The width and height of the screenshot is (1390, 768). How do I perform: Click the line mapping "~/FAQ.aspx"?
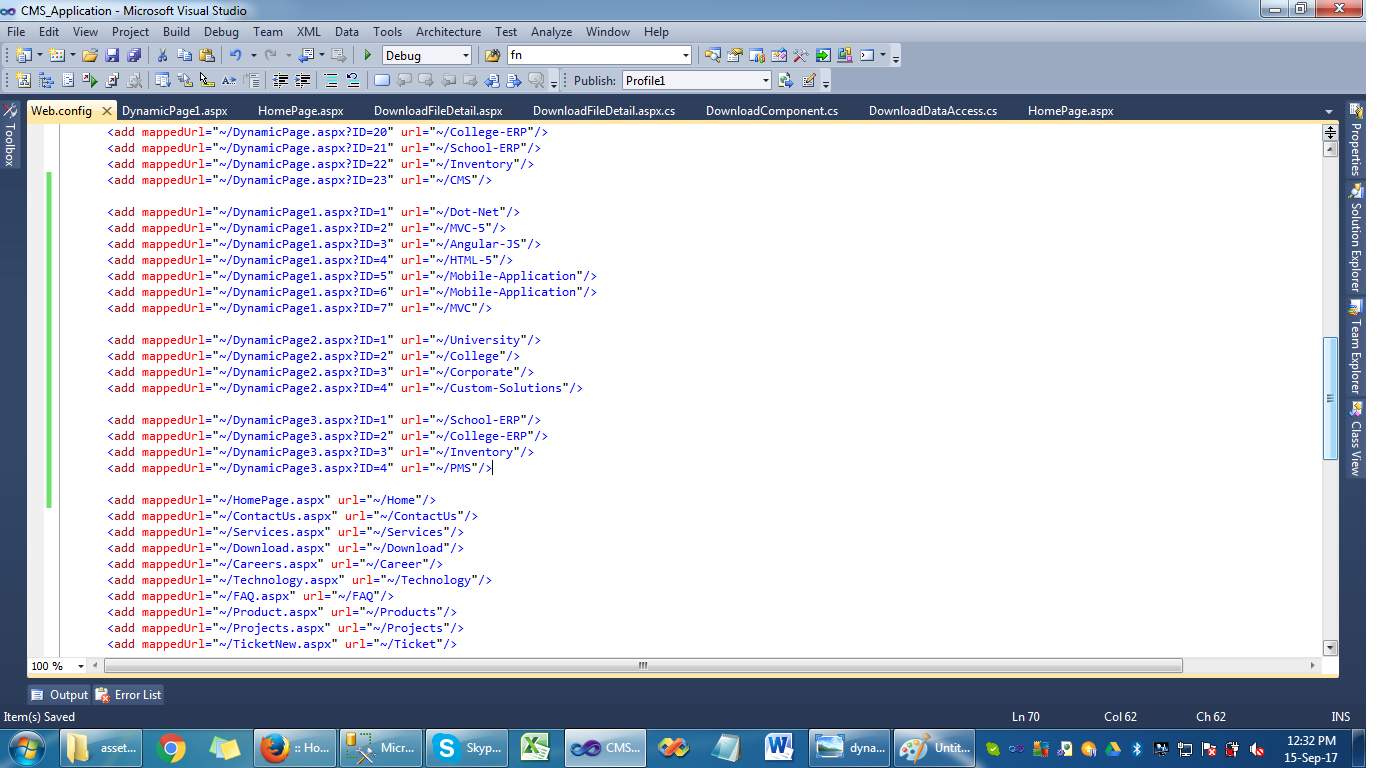coord(251,596)
